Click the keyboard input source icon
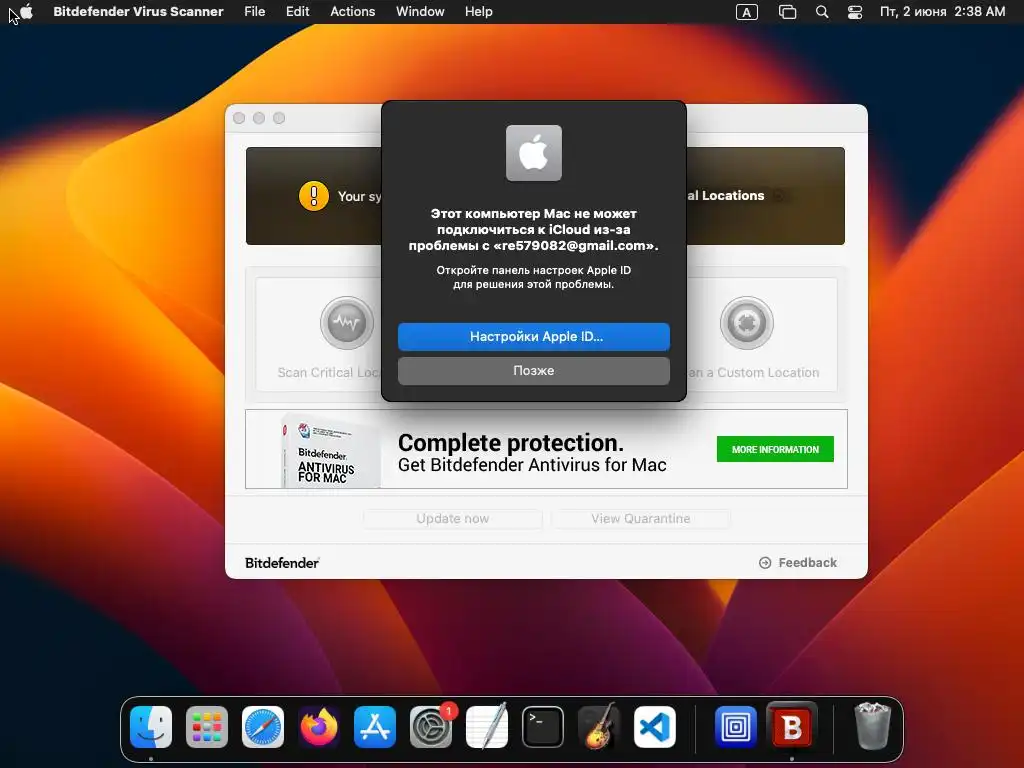Image resolution: width=1024 pixels, height=768 pixels. (x=746, y=12)
